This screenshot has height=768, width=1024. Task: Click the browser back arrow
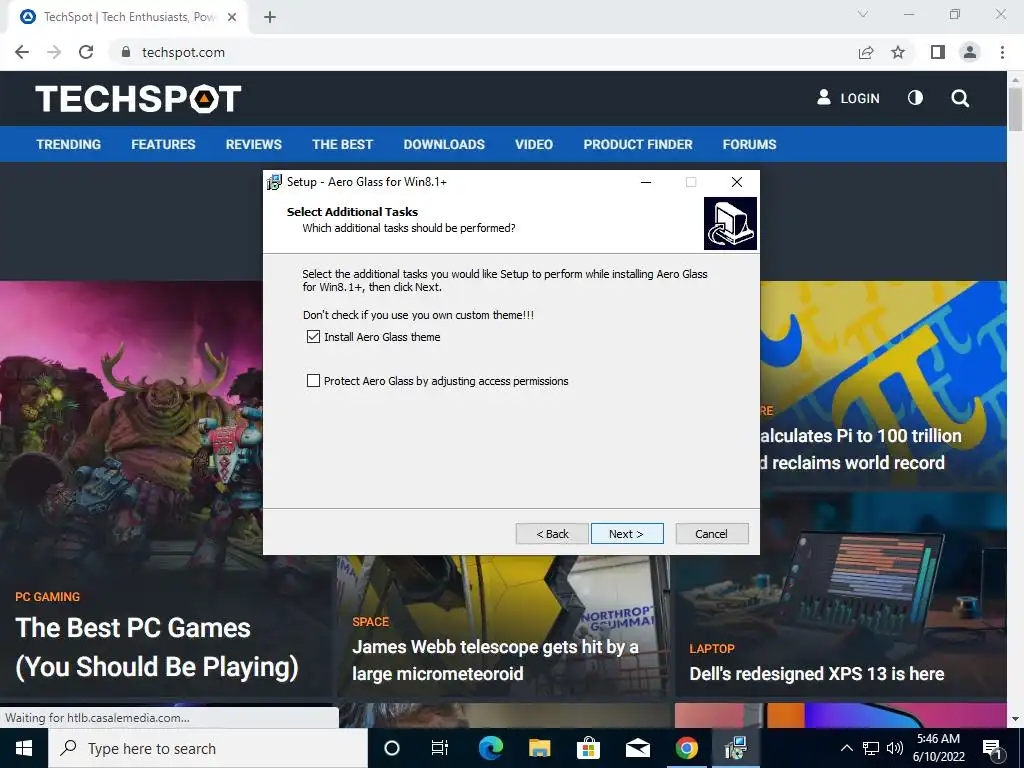coord(22,52)
